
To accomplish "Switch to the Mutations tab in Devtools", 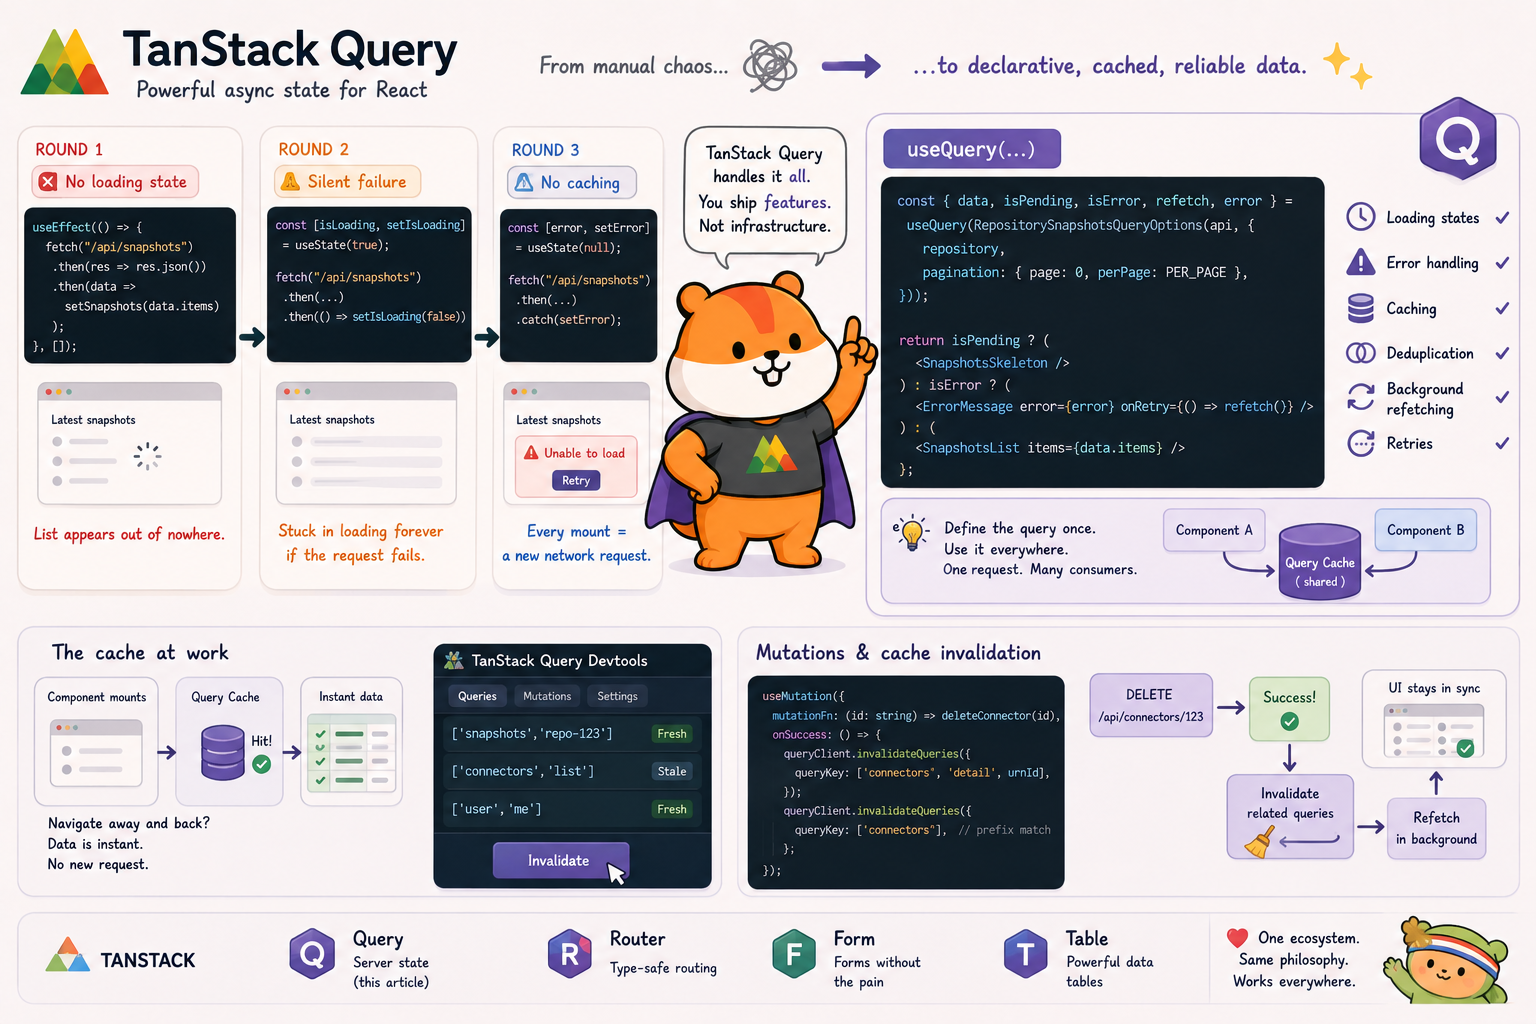I will coord(547,696).
